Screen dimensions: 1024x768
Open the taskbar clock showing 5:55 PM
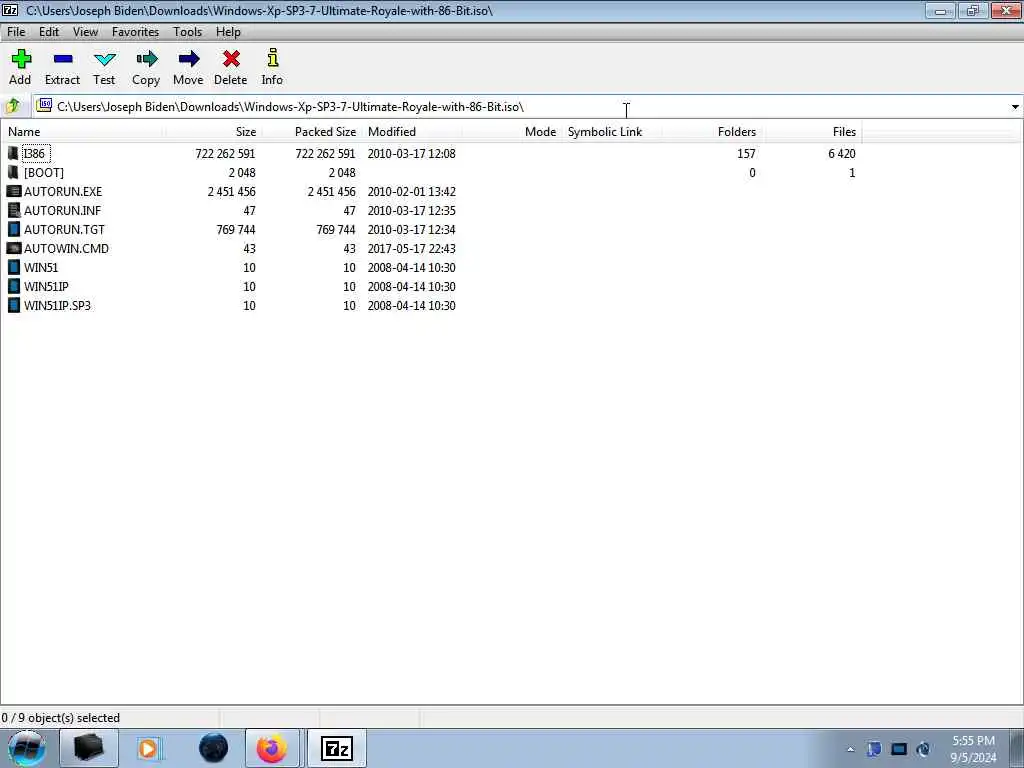point(973,749)
